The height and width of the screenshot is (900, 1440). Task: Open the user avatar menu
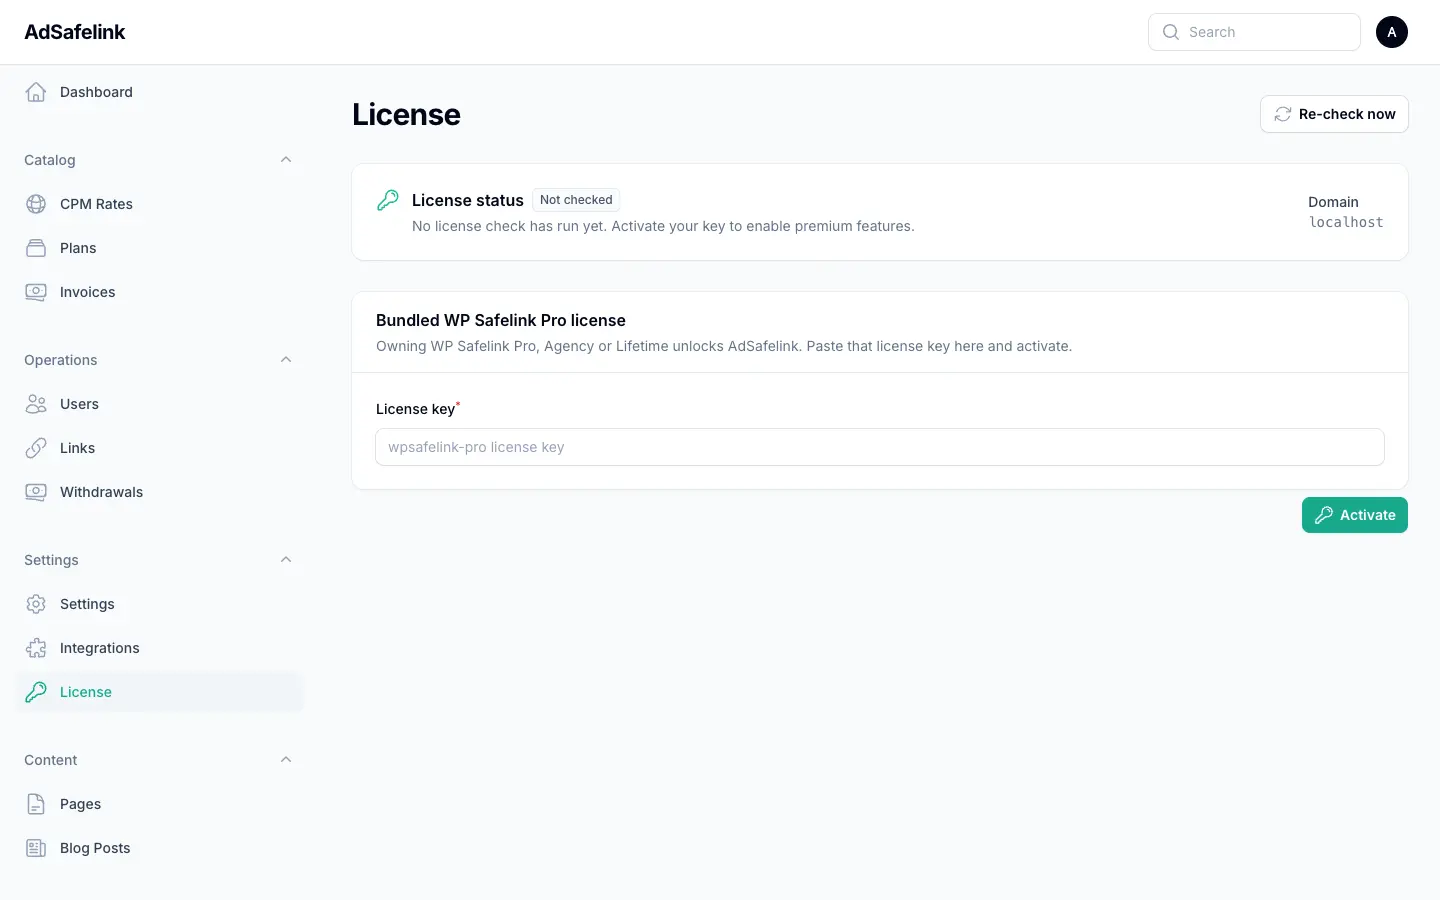pyautogui.click(x=1392, y=32)
